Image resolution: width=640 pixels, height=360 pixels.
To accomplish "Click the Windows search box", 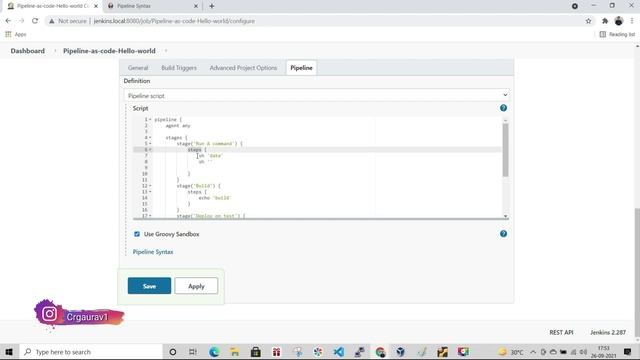I will (91, 352).
